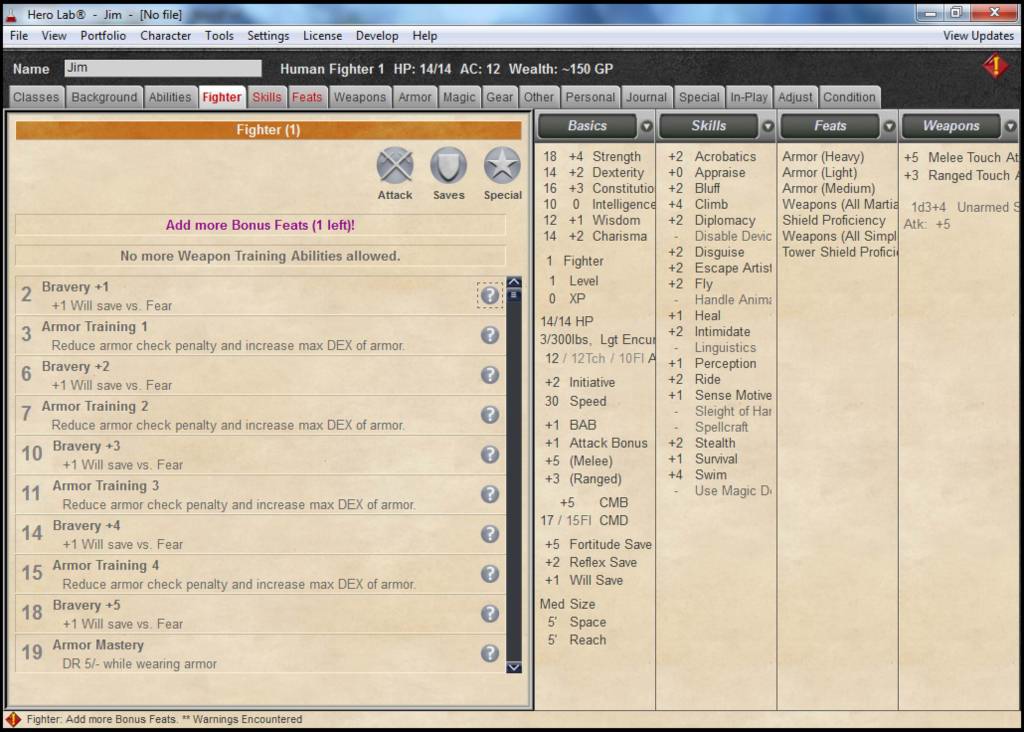Viewport: 1024px width, 732px height.
Task: Click help icon for Bravery +4
Action: point(490,534)
